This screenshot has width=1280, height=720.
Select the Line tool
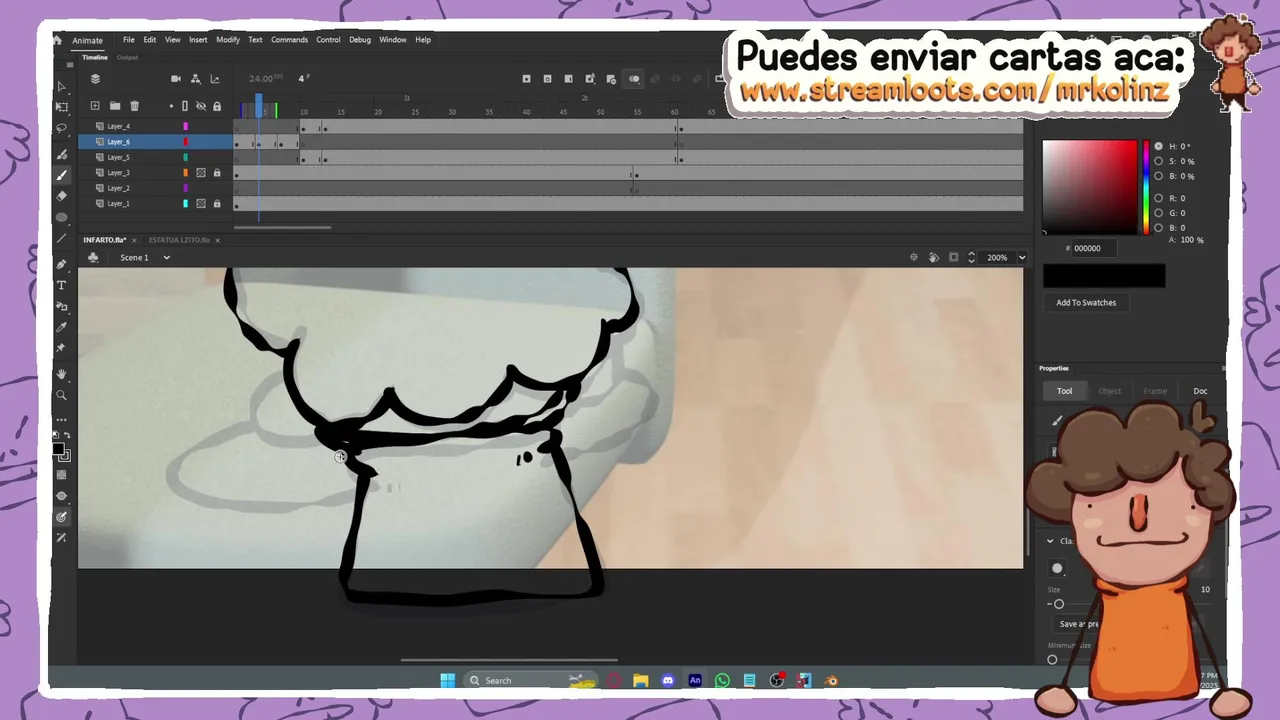(61, 239)
